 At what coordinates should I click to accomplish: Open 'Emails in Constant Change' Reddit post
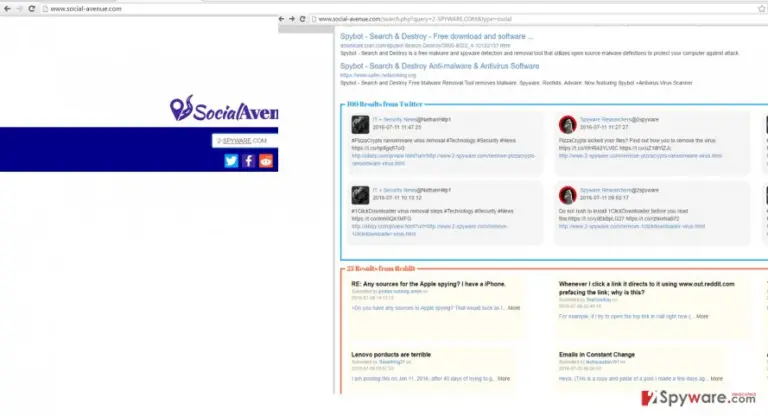click(x=597, y=354)
